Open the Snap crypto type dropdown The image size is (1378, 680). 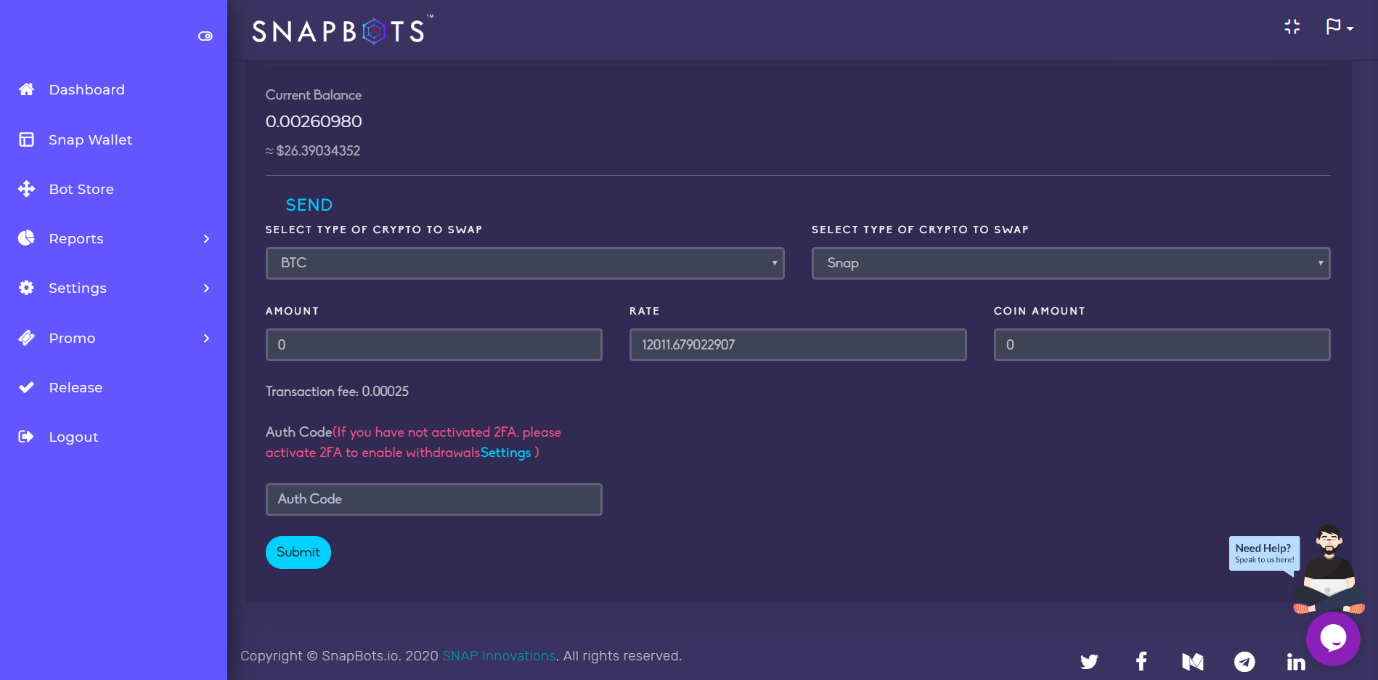click(1071, 263)
